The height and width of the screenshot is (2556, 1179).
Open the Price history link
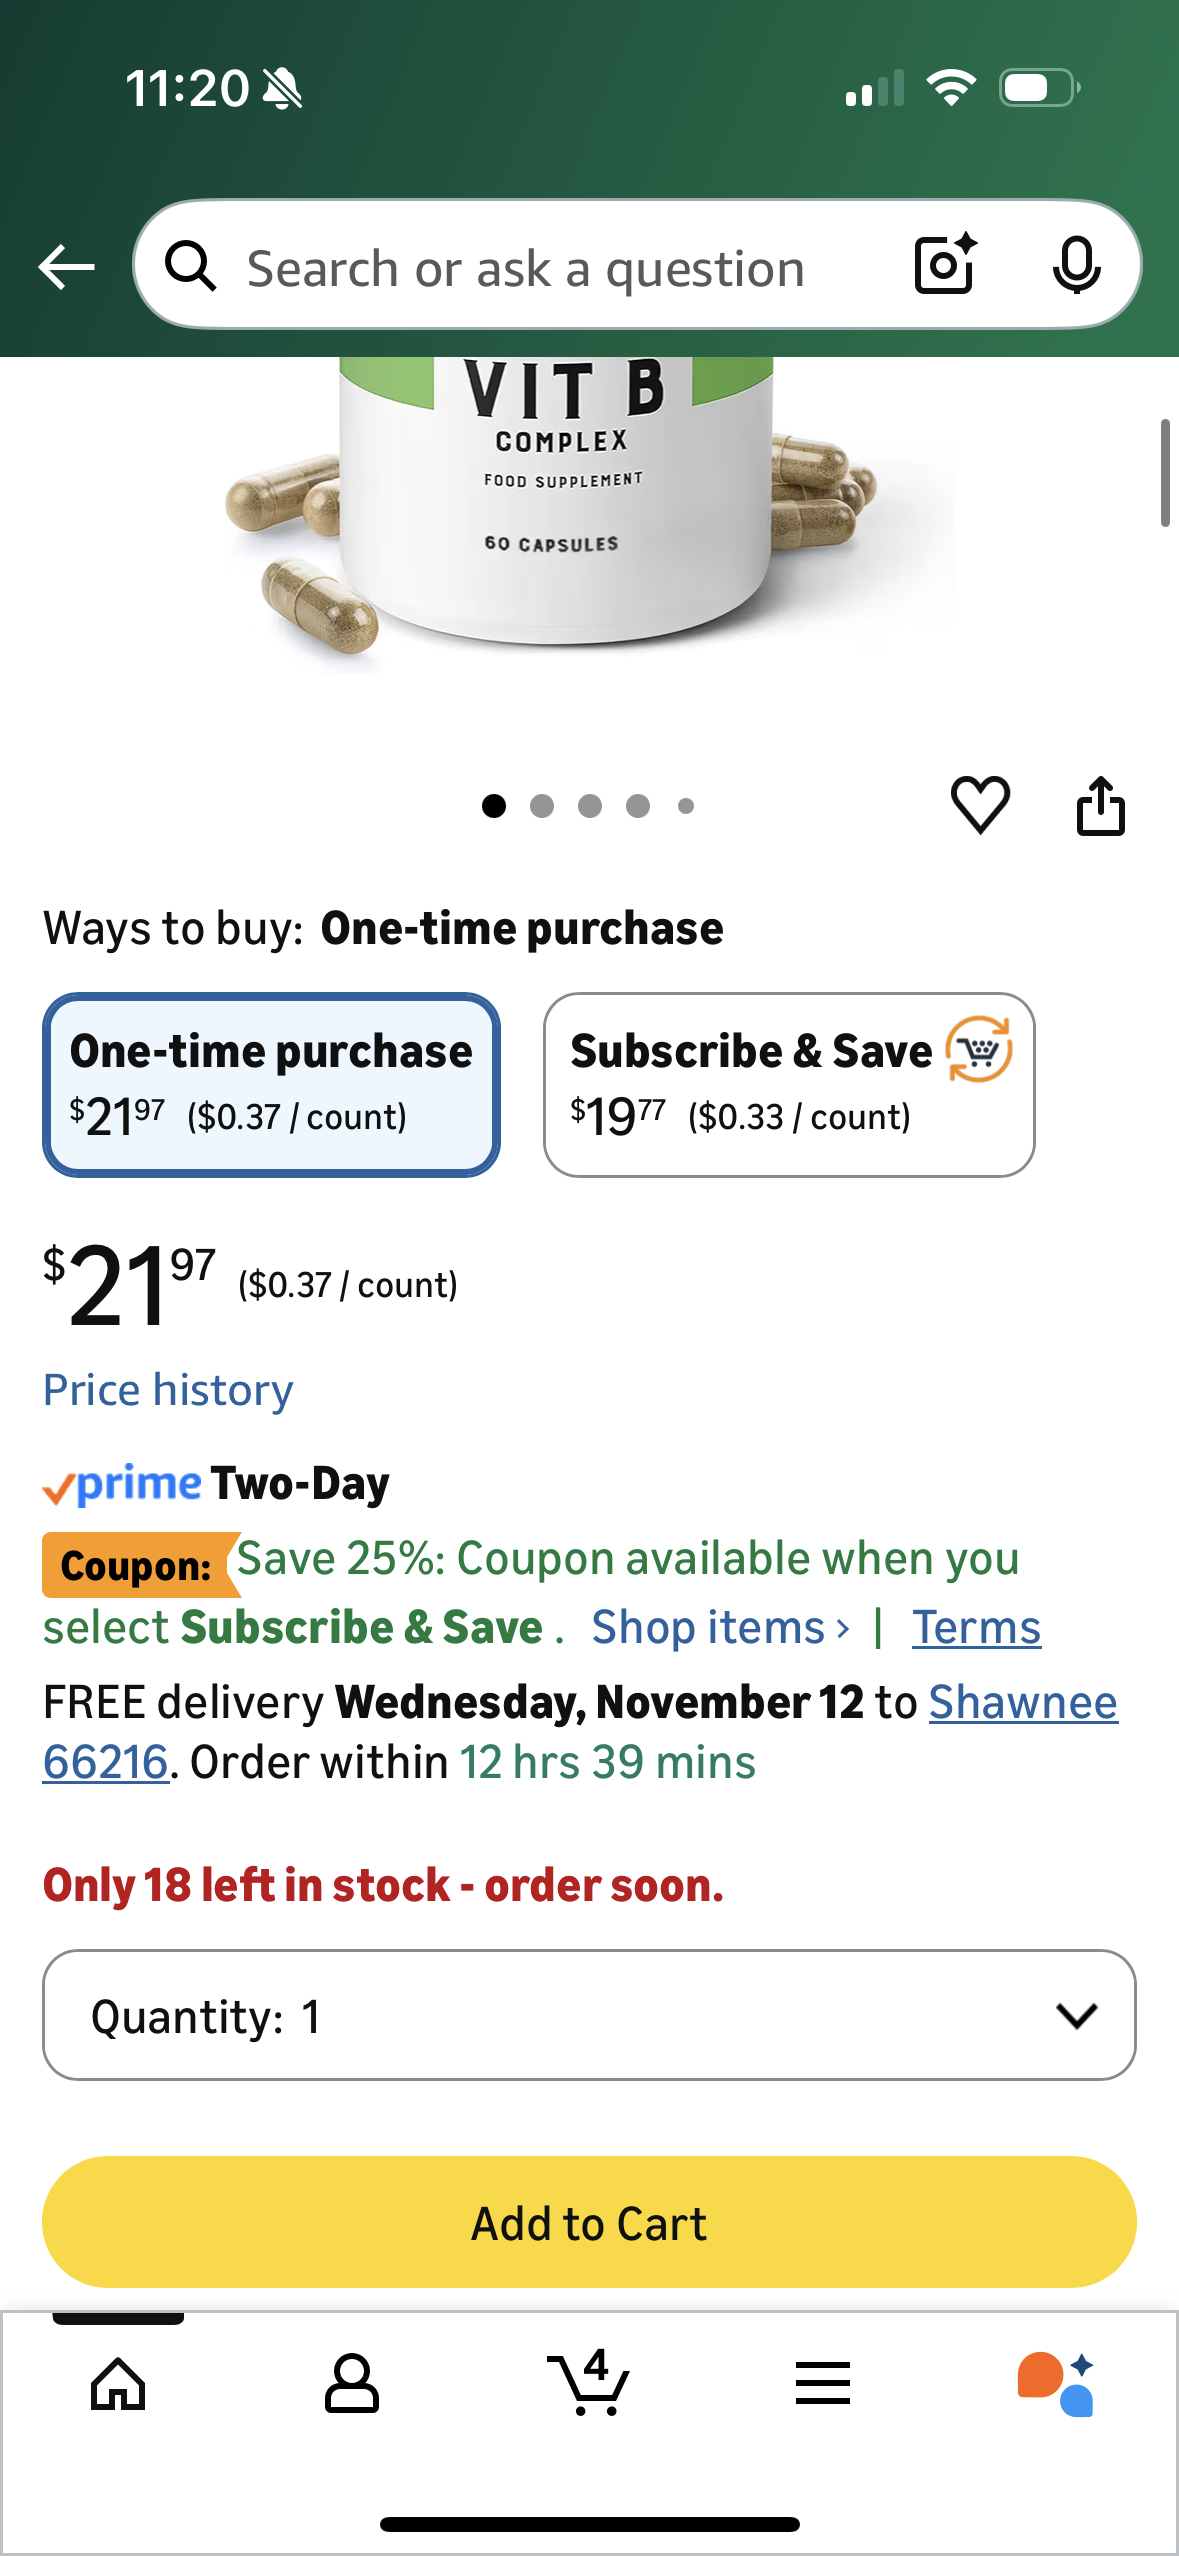tap(168, 1390)
